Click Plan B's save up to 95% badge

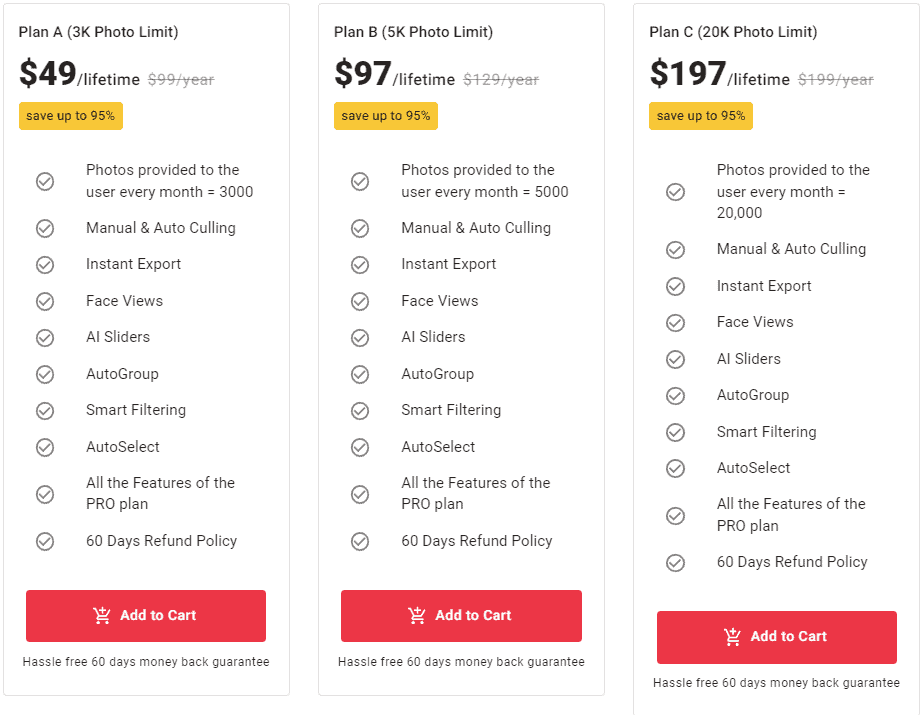click(385, 116)
